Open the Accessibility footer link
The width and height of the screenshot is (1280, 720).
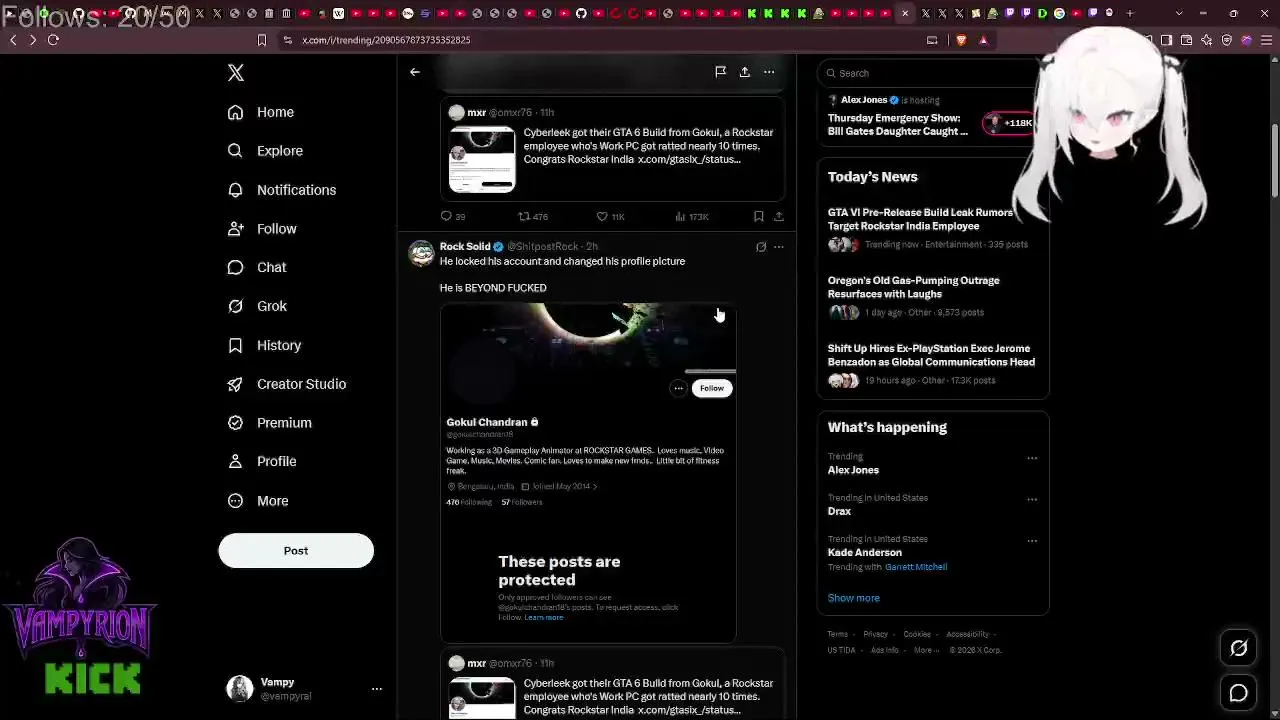pyautogui.click(x=967, y=634)
